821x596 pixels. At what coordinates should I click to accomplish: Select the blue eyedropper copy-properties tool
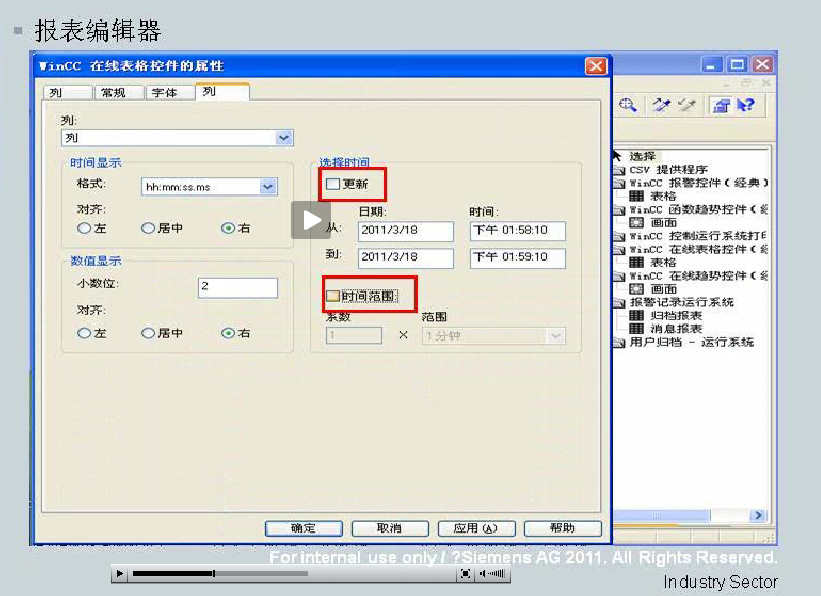click(x=661, y=105)
